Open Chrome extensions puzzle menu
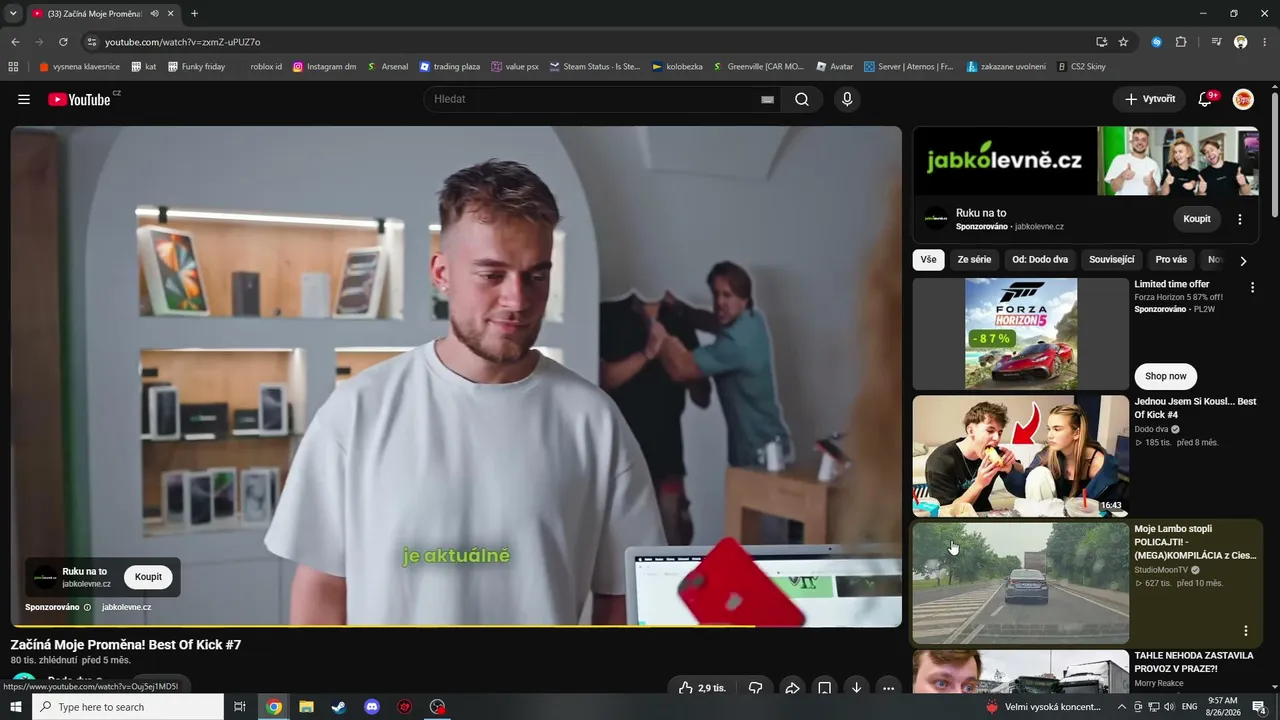 [x=1181, y=42]
